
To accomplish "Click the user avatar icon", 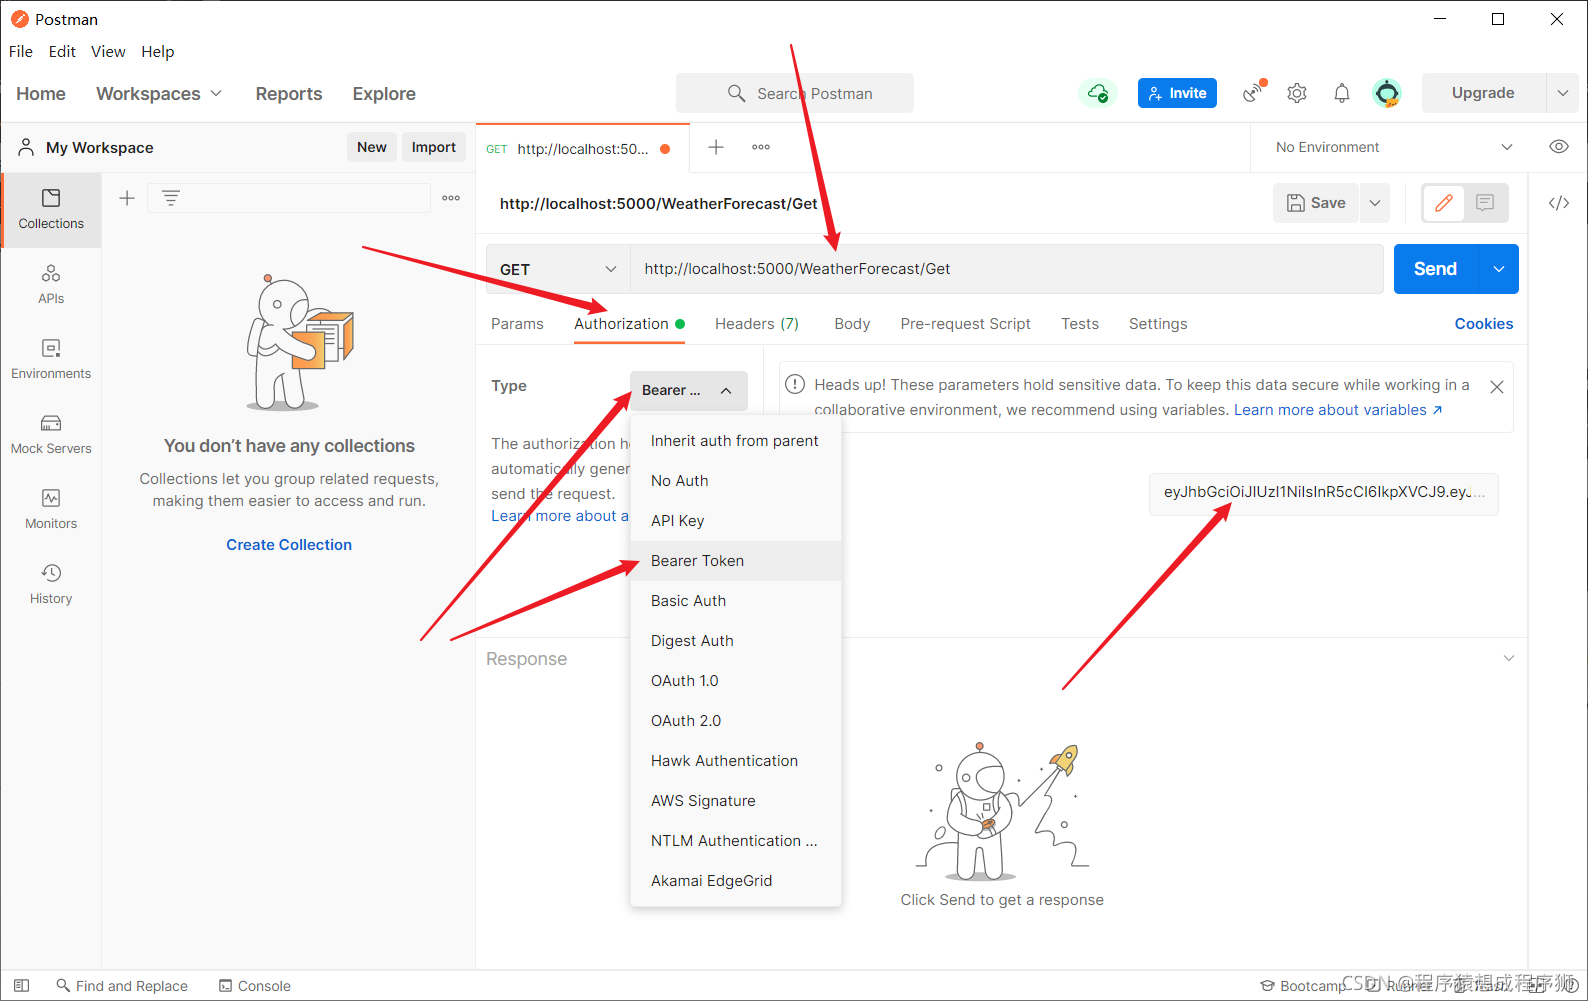I will [x=1387, y=93].
